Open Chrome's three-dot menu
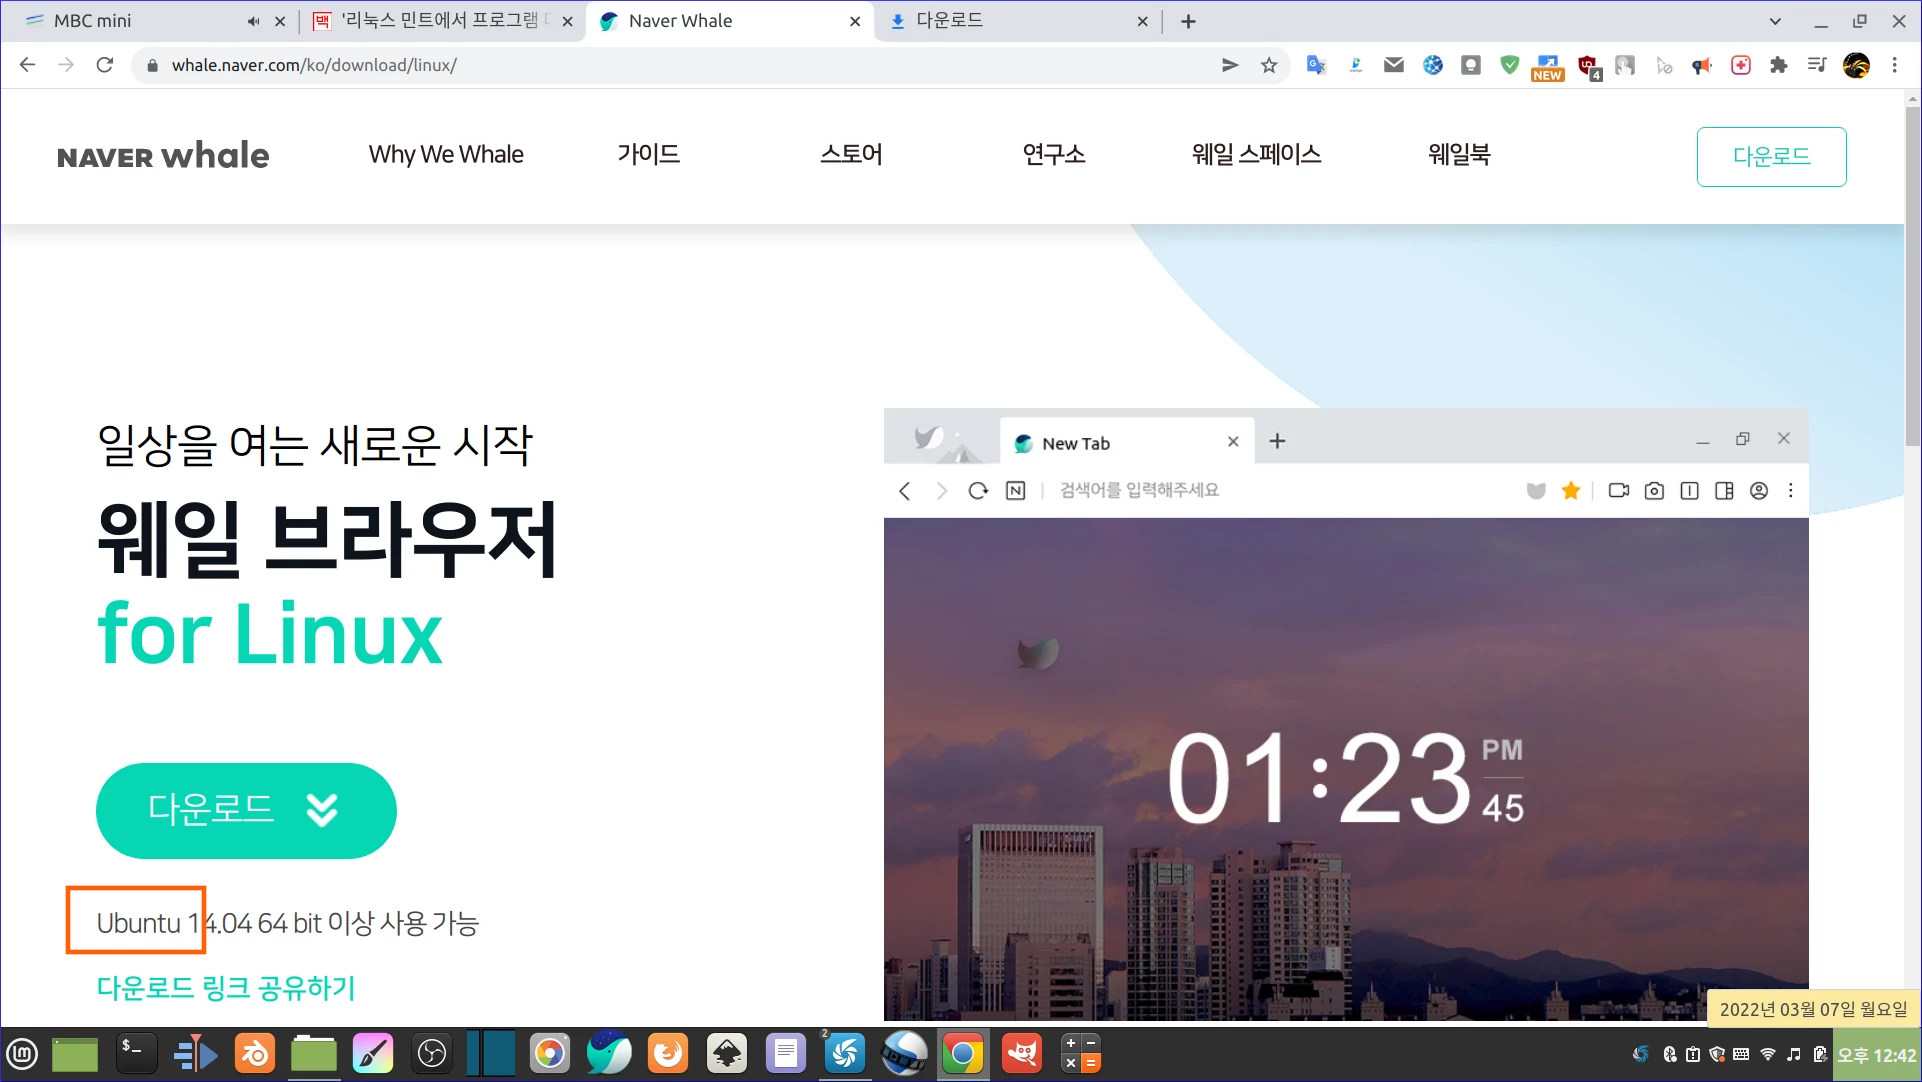The height and width of the screenshot is (1082, 1922). [x=1894, y=65]
